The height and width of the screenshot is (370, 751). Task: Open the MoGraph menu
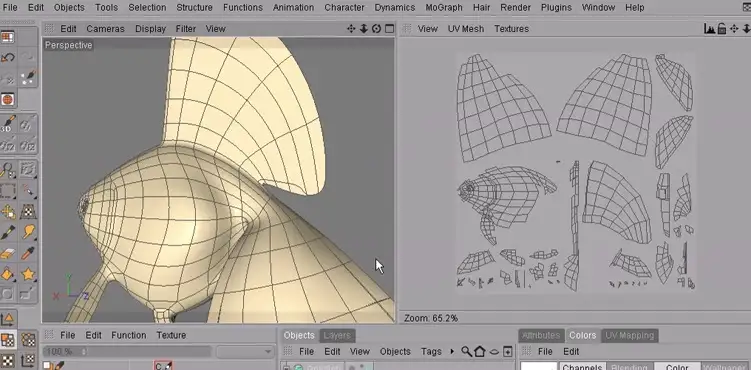(444, 8)
